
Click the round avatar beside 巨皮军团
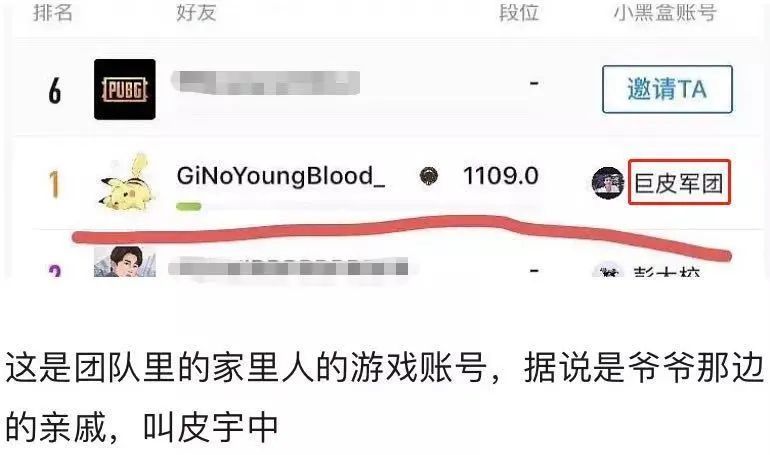(608, 183)
